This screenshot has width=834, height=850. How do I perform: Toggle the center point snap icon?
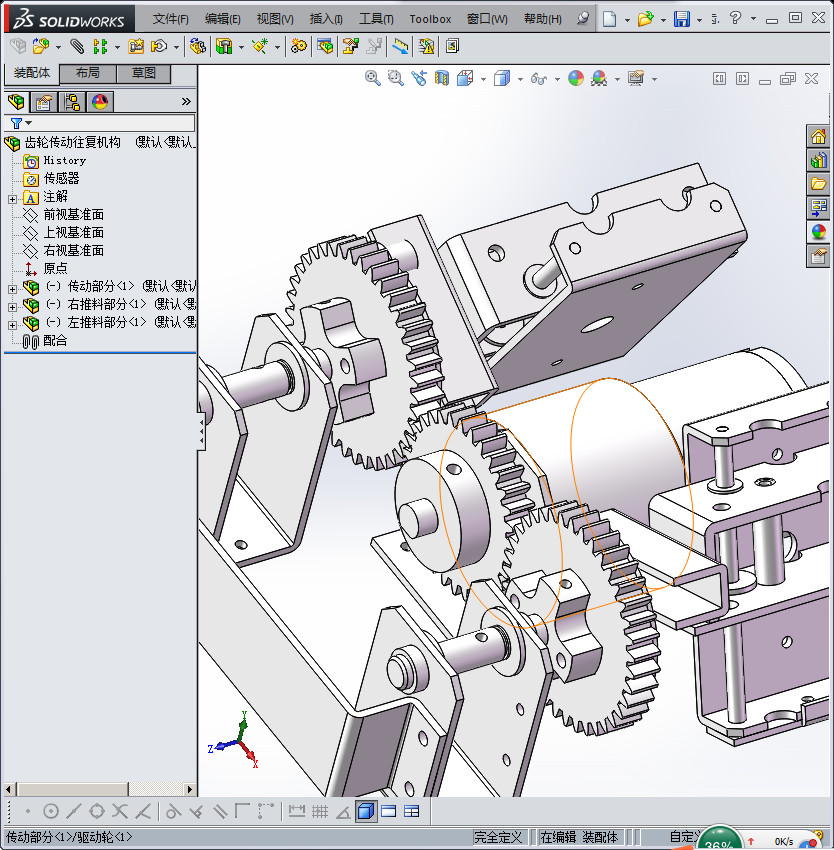pos(51,811)
